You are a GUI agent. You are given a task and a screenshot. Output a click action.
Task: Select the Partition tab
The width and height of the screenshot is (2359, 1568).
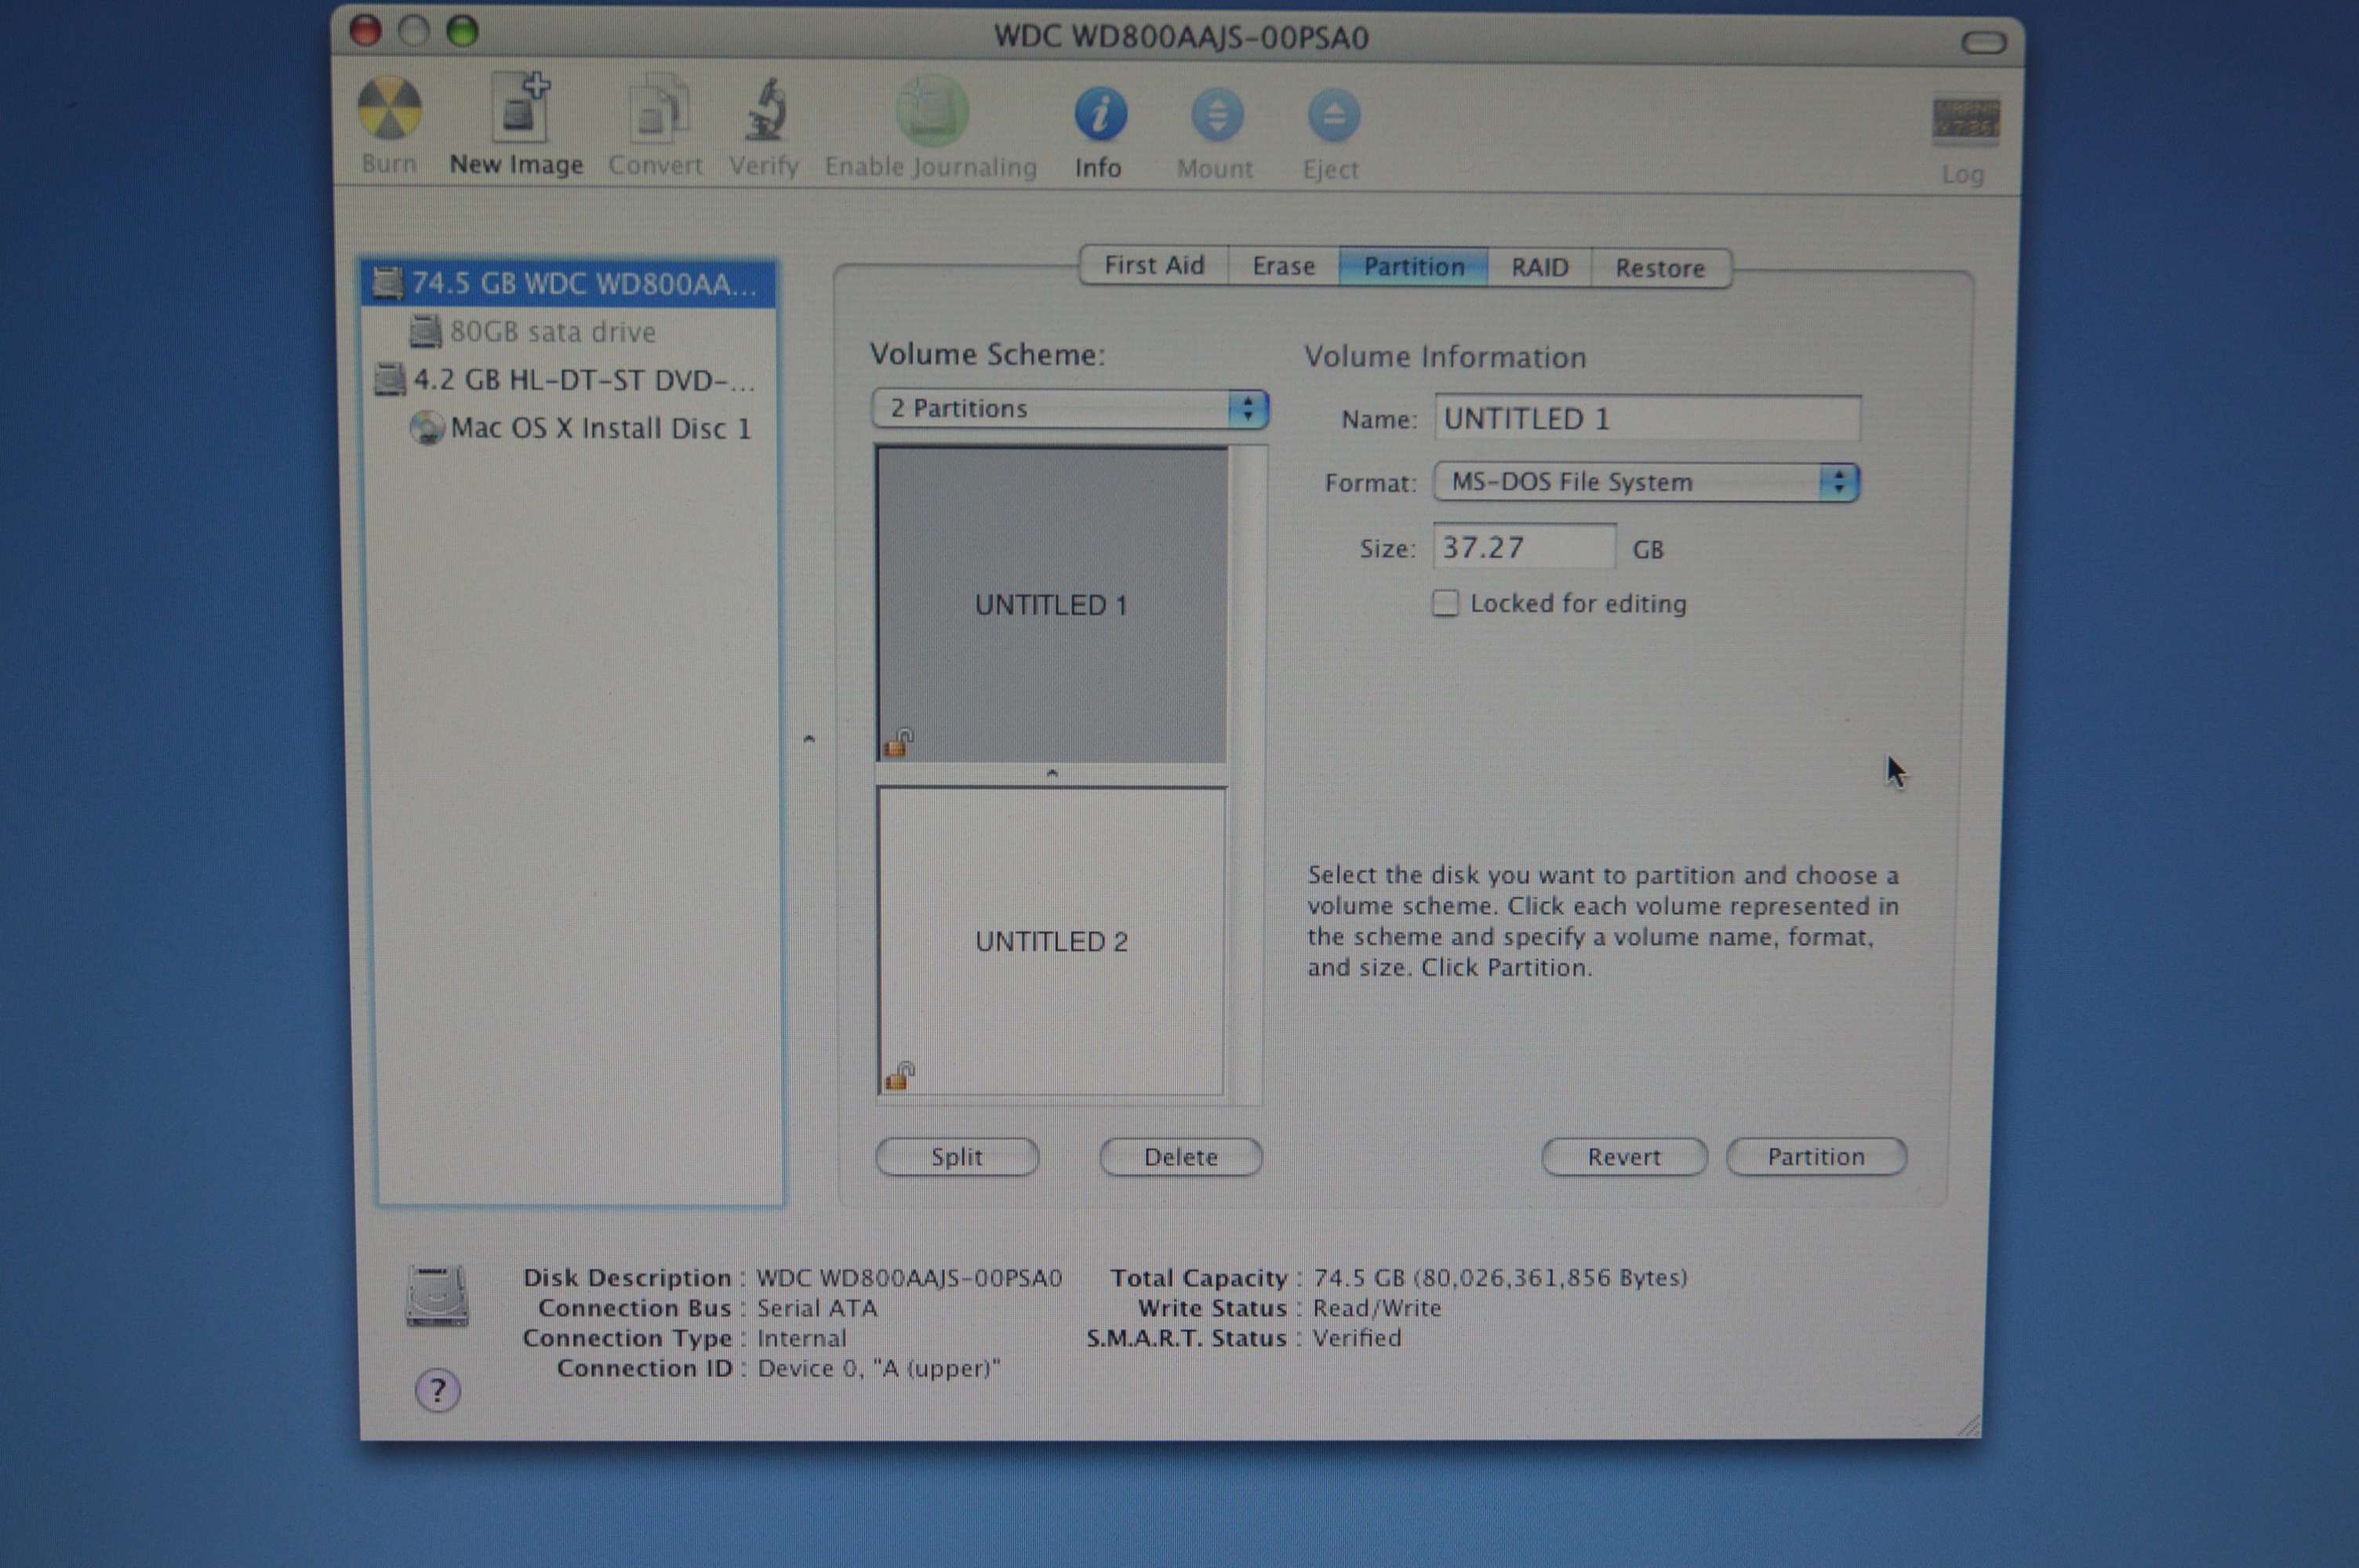[1413, 267]
